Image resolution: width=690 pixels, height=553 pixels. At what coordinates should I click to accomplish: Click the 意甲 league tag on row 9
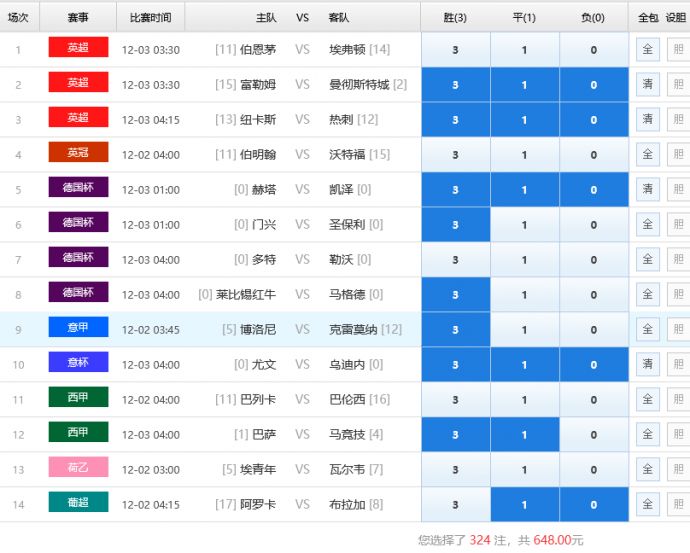click(78, 328)
